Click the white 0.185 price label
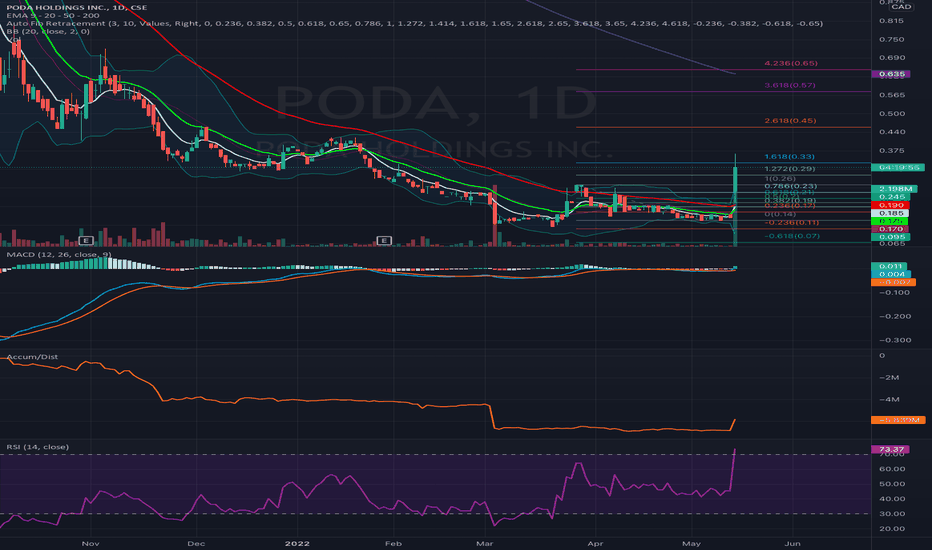Viewport: 932px width, 550px height. point(890,213)
